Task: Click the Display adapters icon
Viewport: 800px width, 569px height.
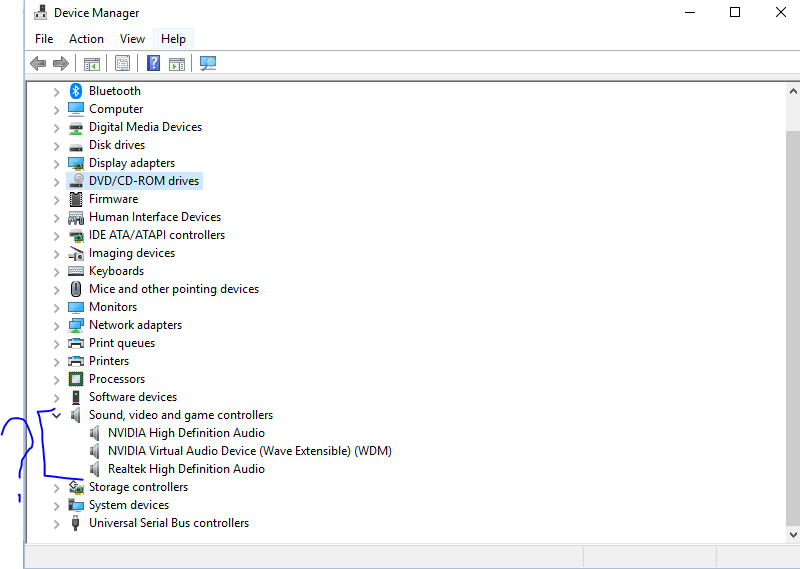Action: coord(76,163)
